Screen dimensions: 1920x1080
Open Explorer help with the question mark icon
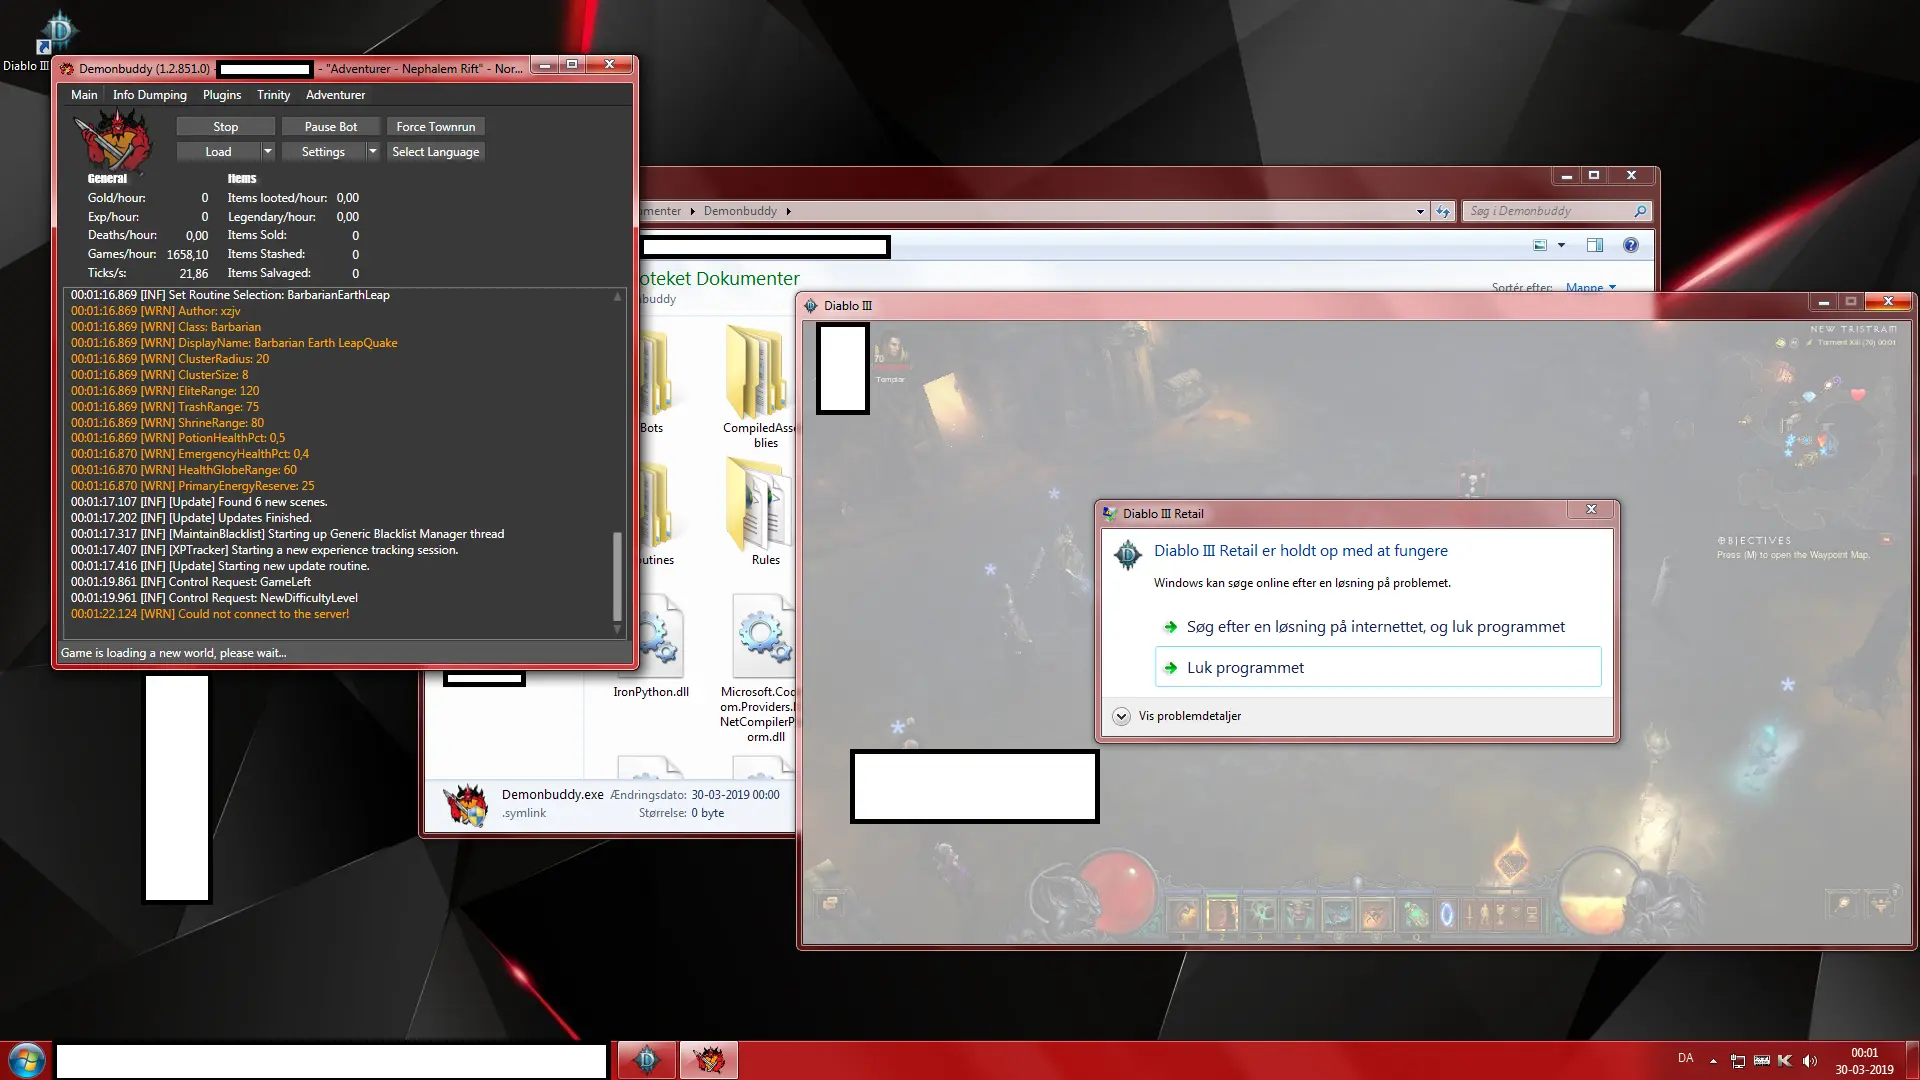(x=1631, y=245)
